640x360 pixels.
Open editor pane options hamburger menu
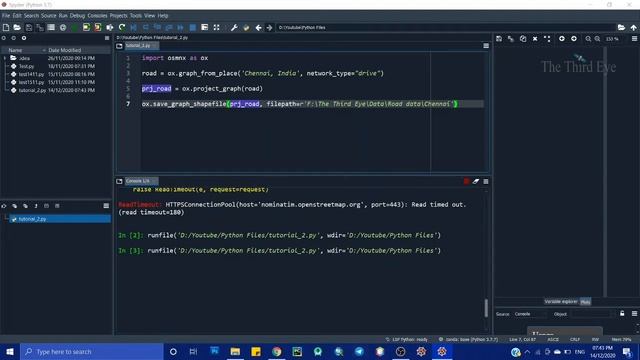(486, 46)
